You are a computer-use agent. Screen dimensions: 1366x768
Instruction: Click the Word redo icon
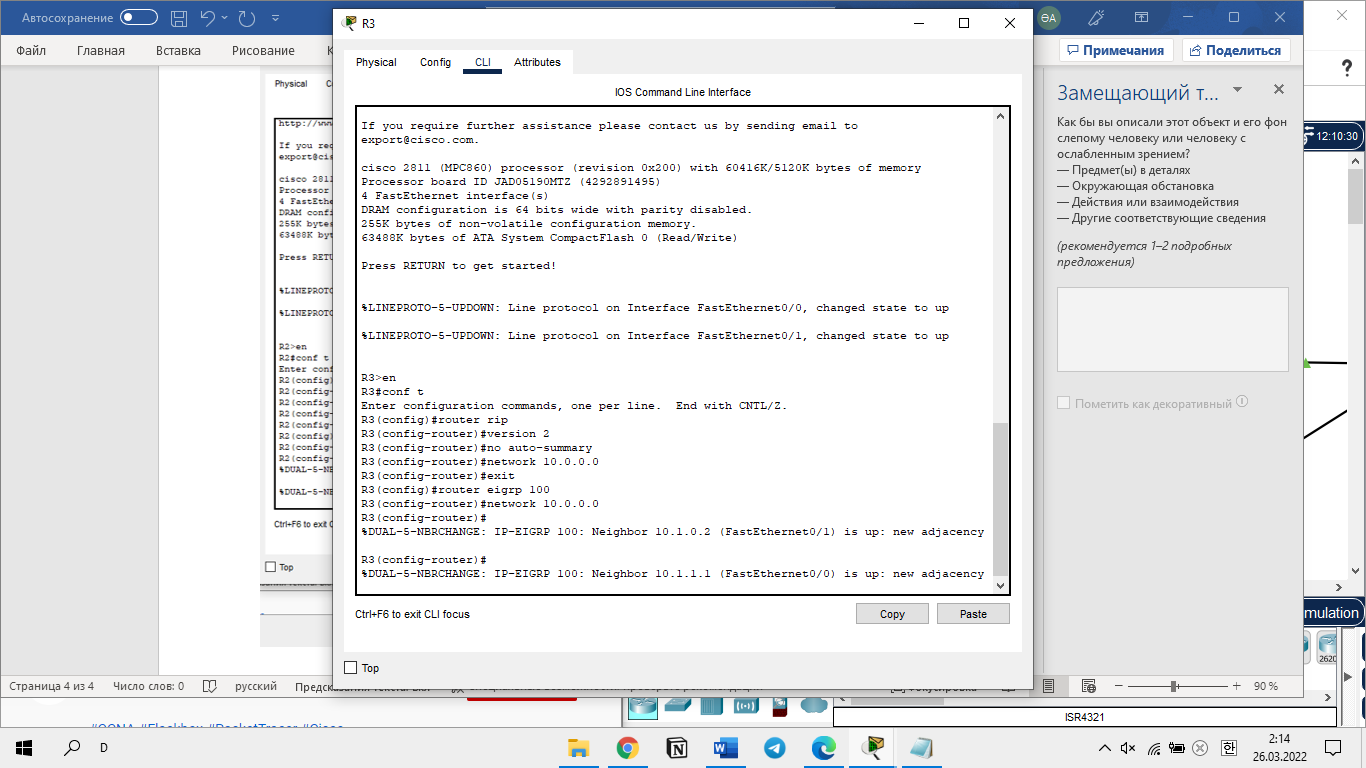[247, 18]
